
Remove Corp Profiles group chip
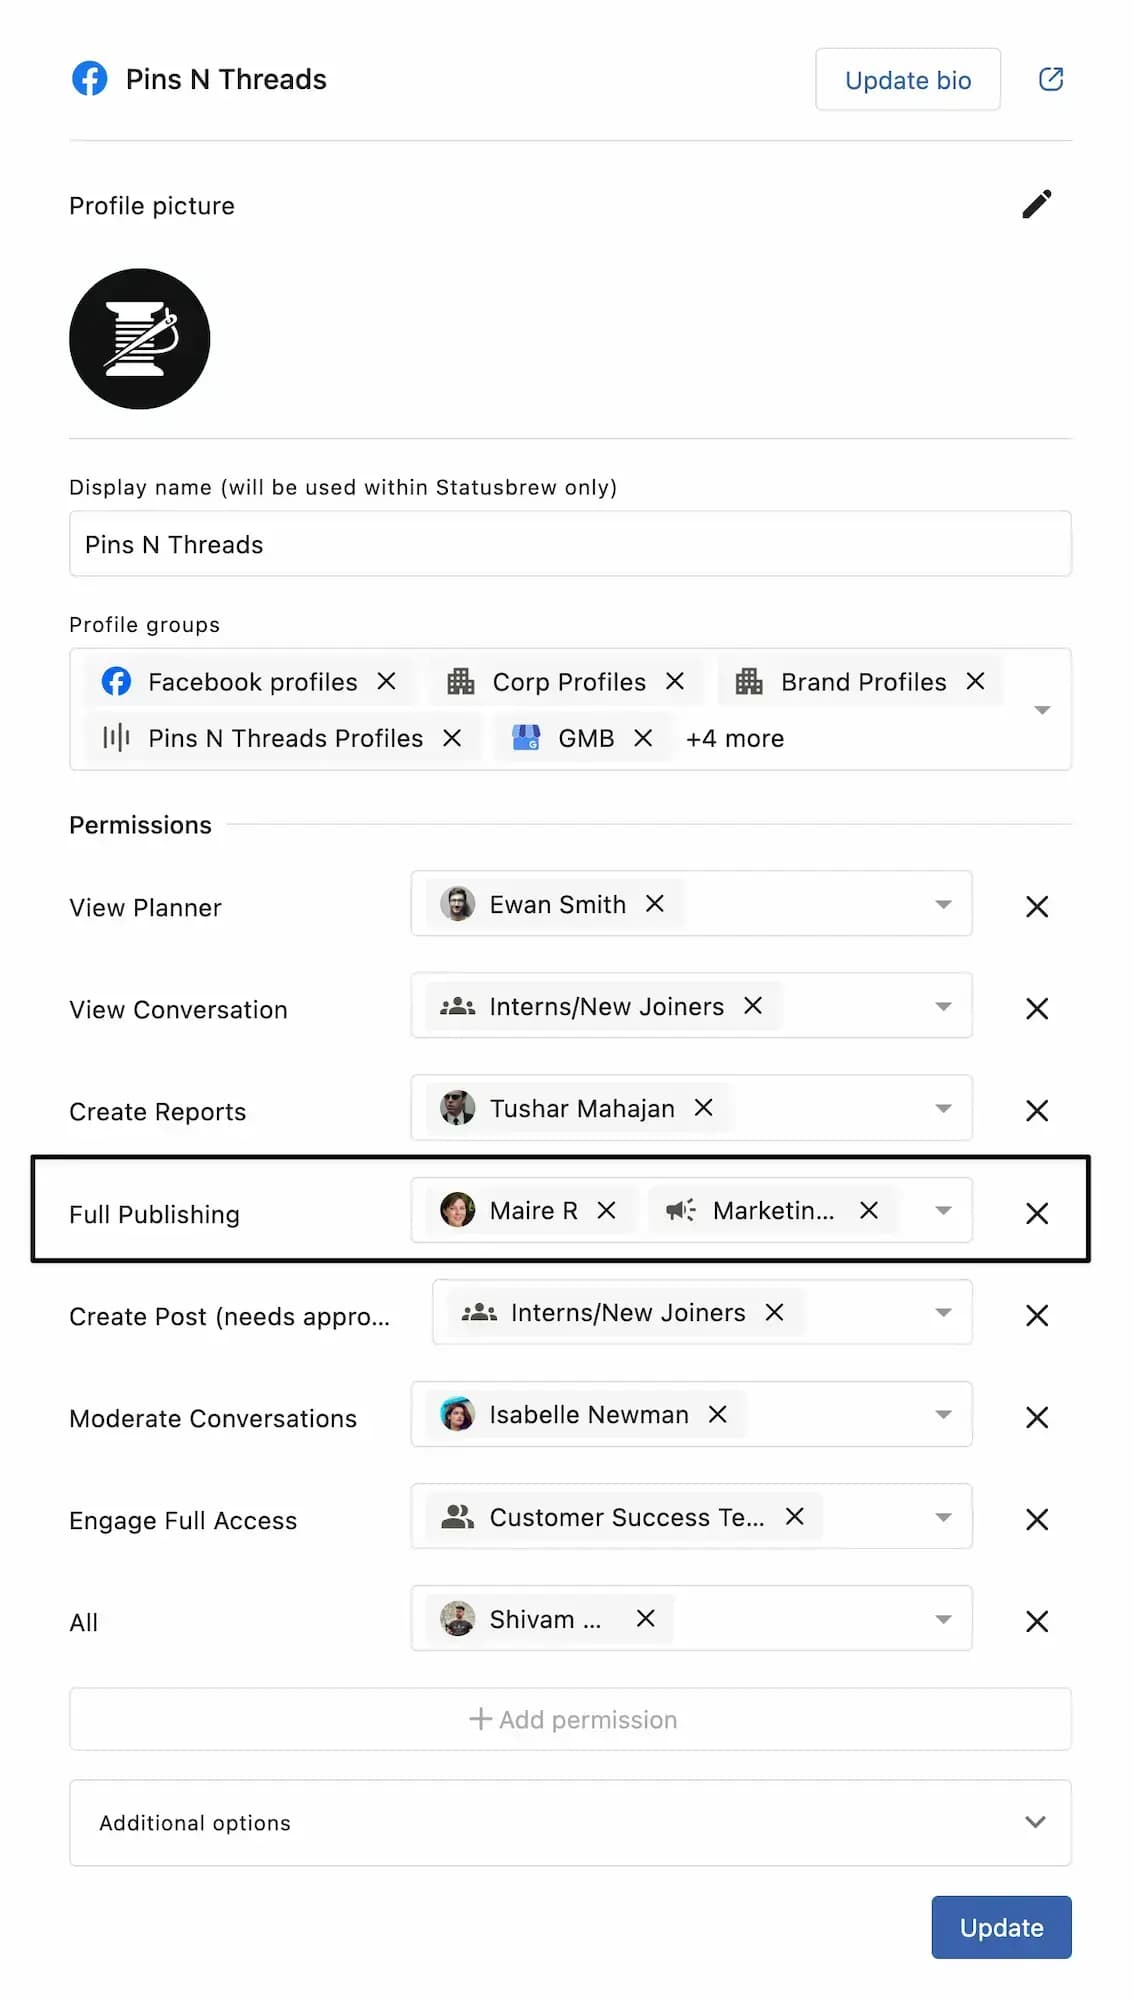coord(675,681)
